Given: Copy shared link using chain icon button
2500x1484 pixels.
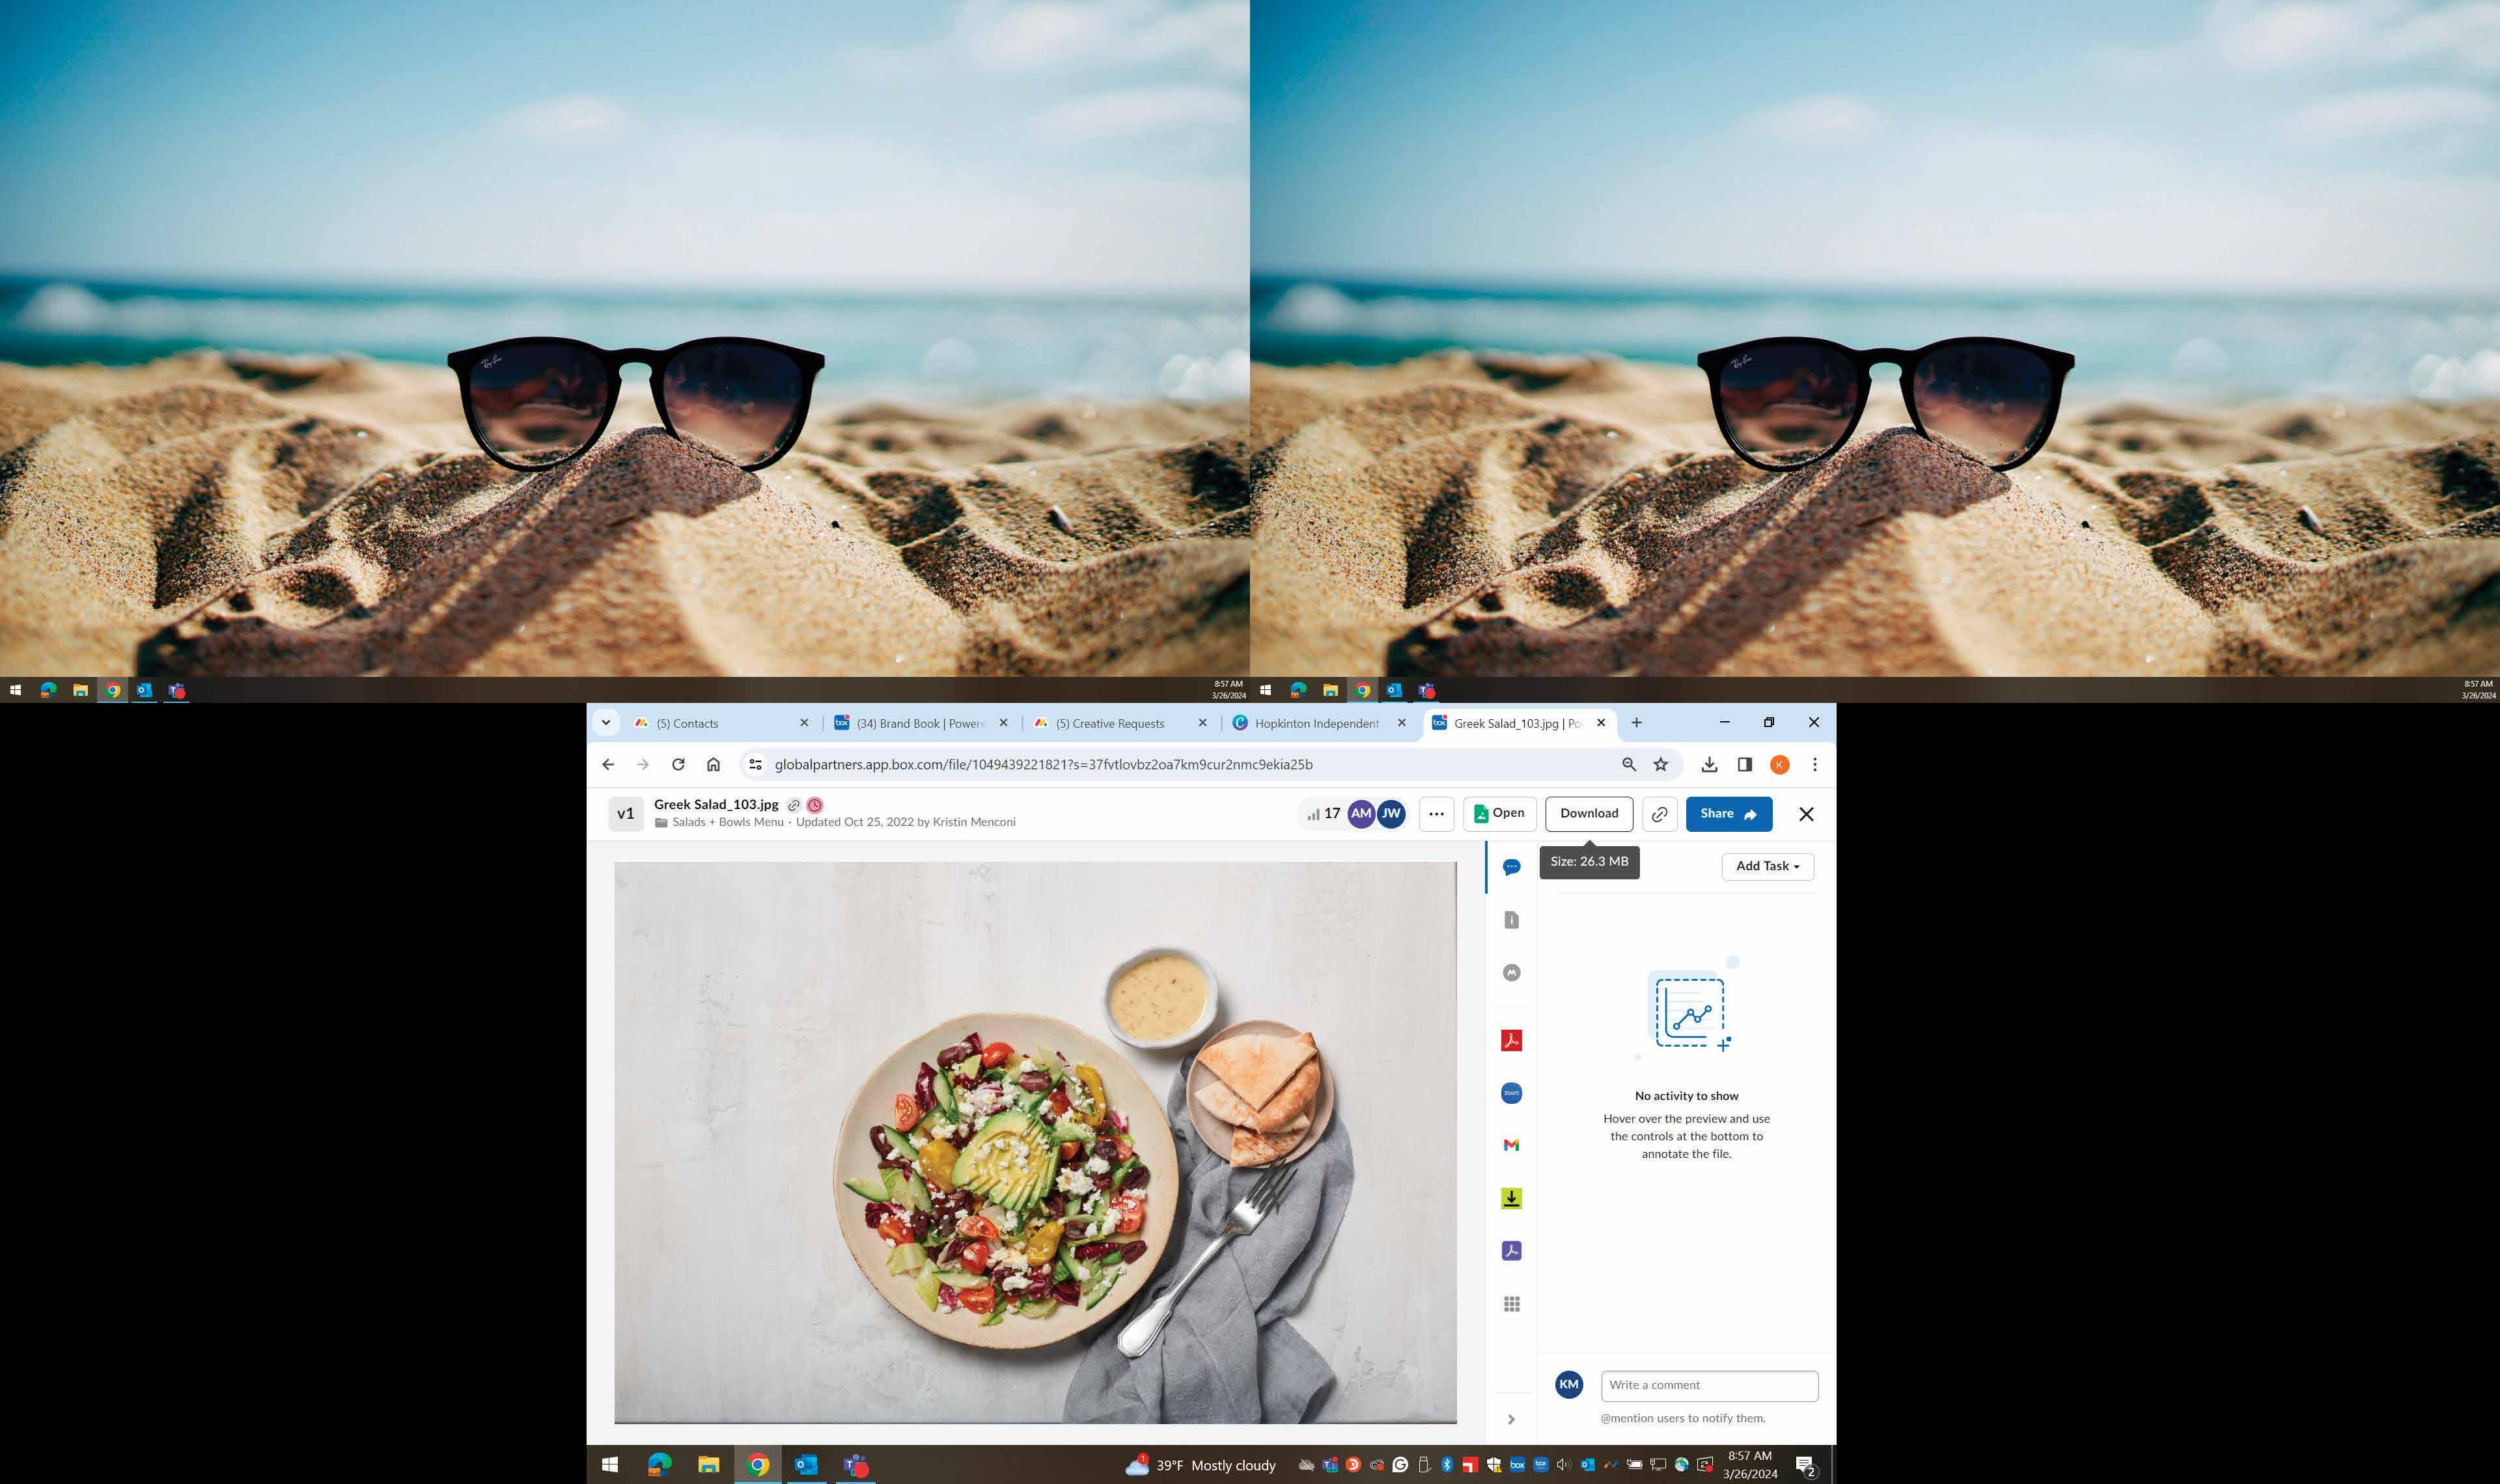Looking at the screenshot, I should tap(1659, 814).
